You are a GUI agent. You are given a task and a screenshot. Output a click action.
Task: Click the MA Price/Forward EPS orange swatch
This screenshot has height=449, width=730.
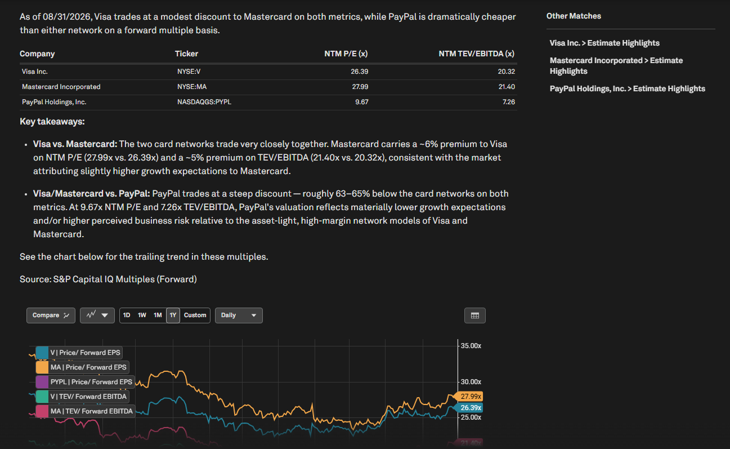click(x=42, y=367)
